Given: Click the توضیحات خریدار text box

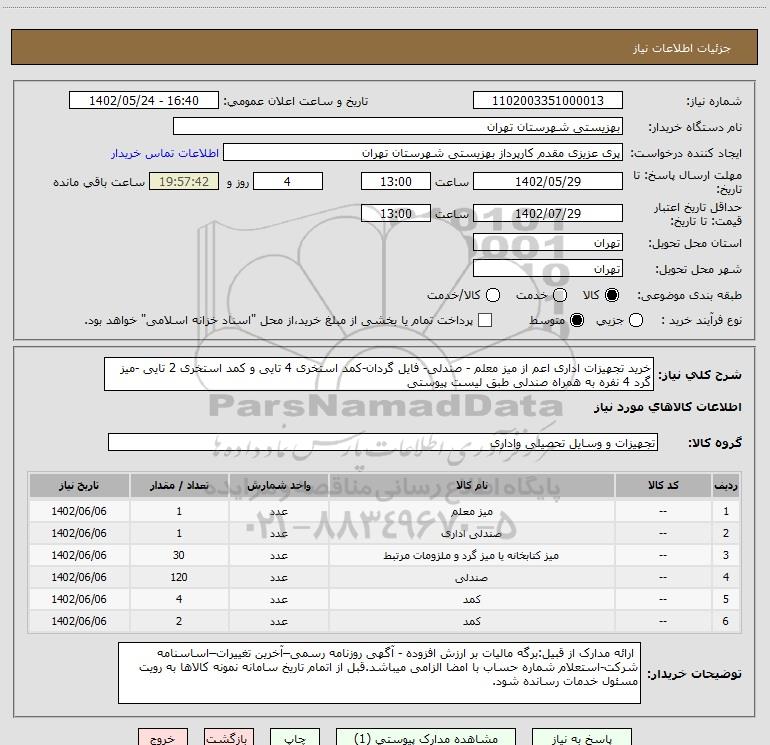Looking at the screenshot, I should click(379, 673).
